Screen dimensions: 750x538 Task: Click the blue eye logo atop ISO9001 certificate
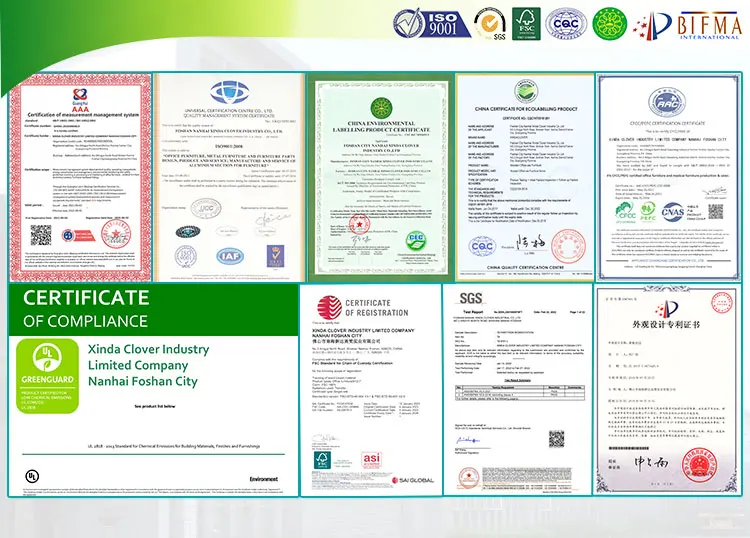(x=229, y=92)
